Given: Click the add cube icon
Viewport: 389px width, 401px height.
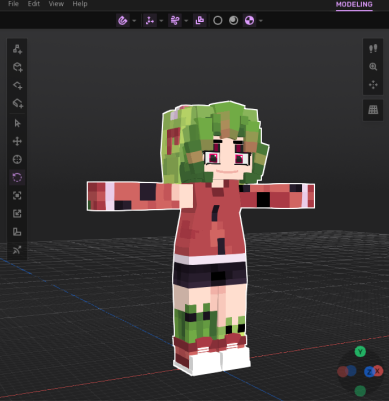Looking at the screenshot, I should pos(17,67).
